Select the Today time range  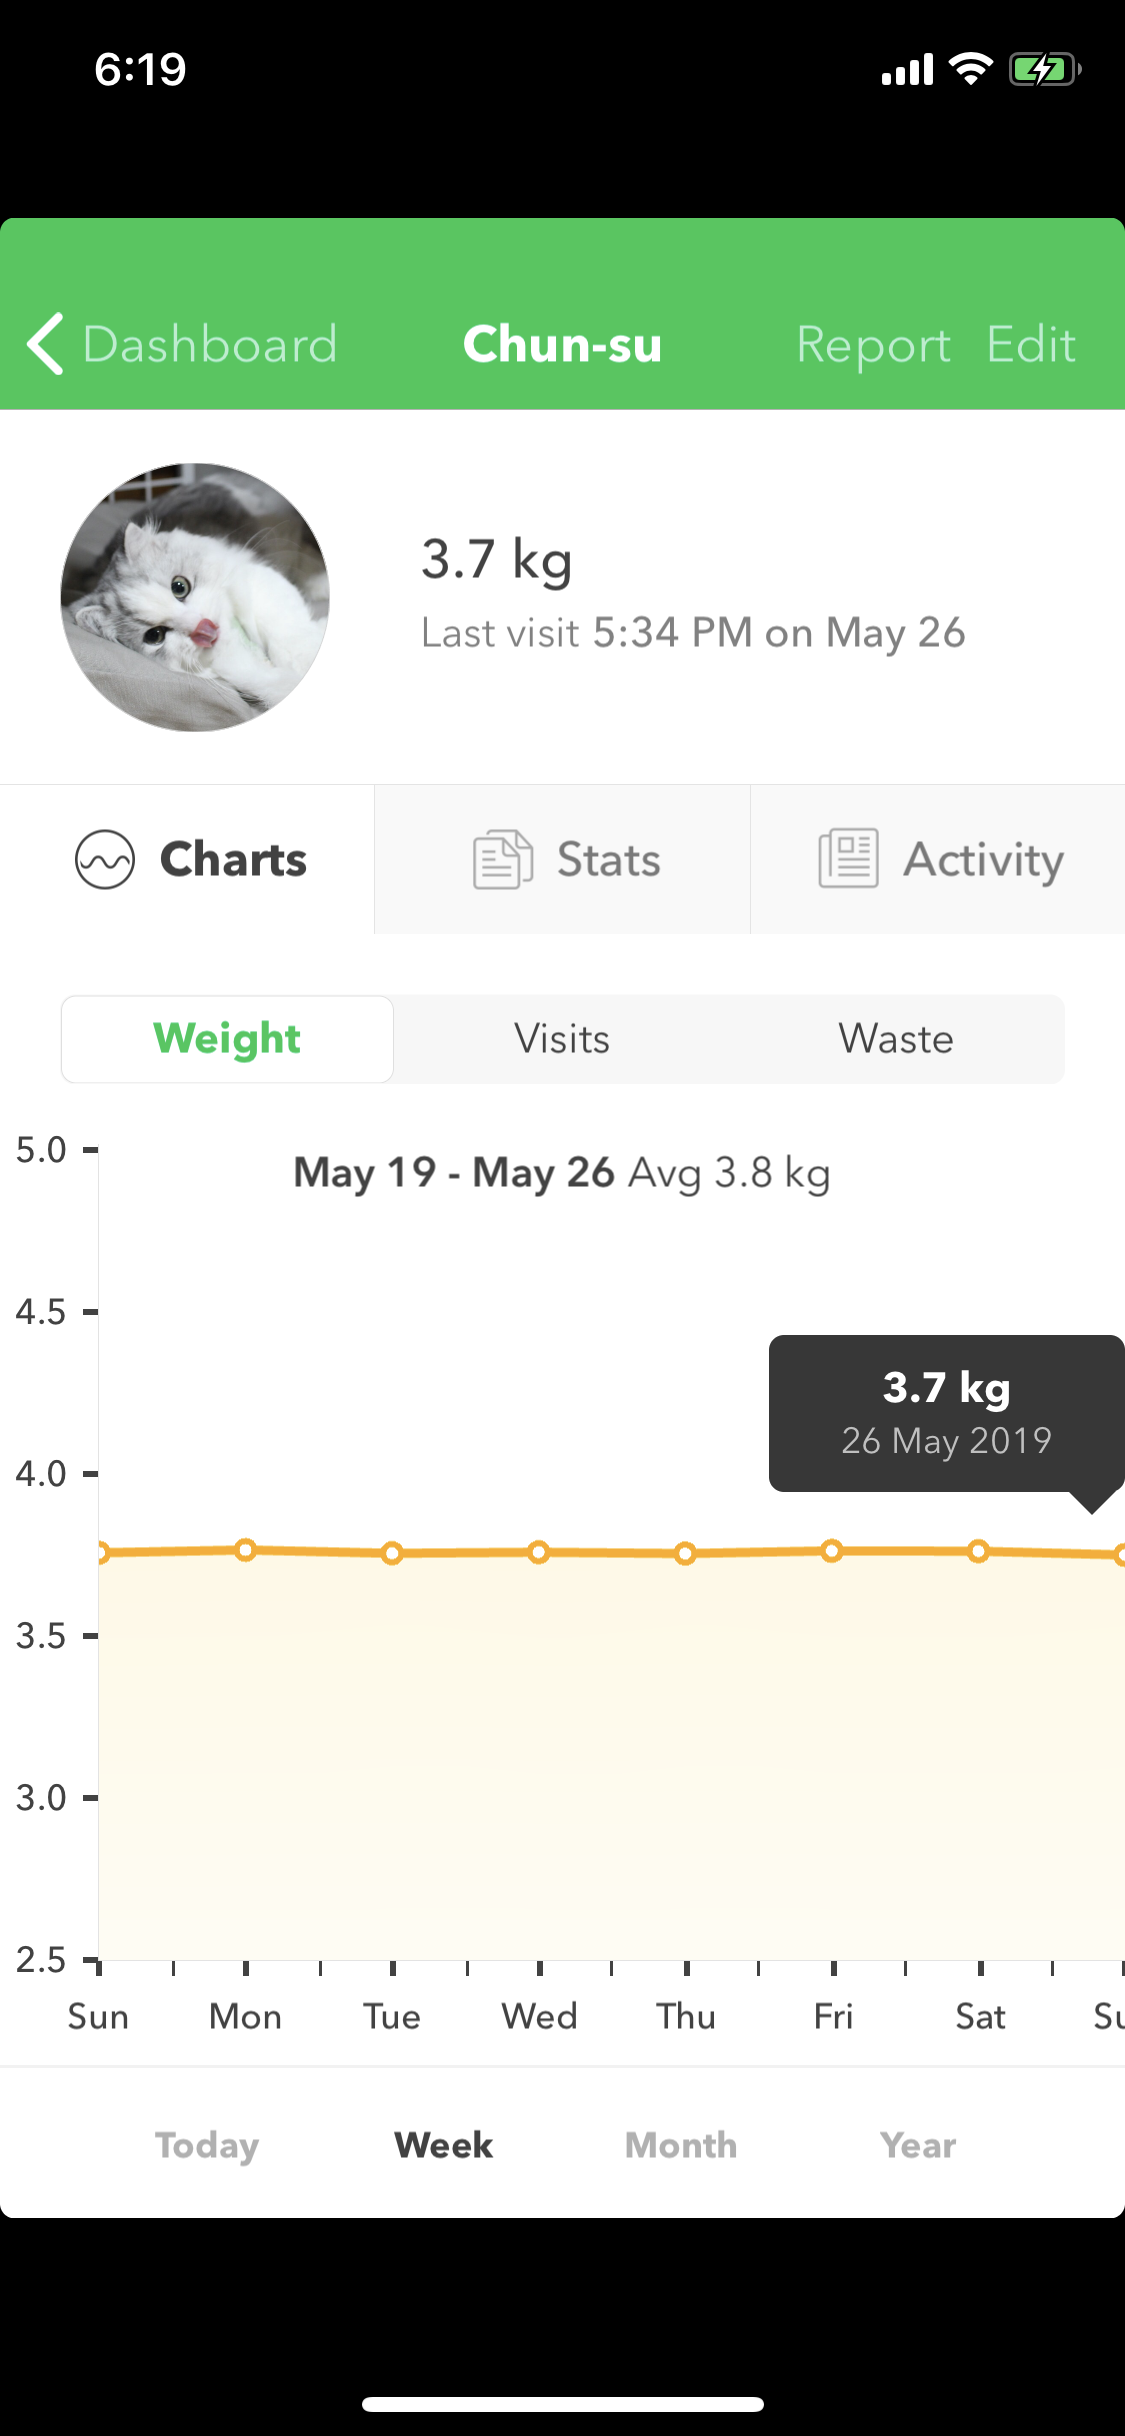207,2145
